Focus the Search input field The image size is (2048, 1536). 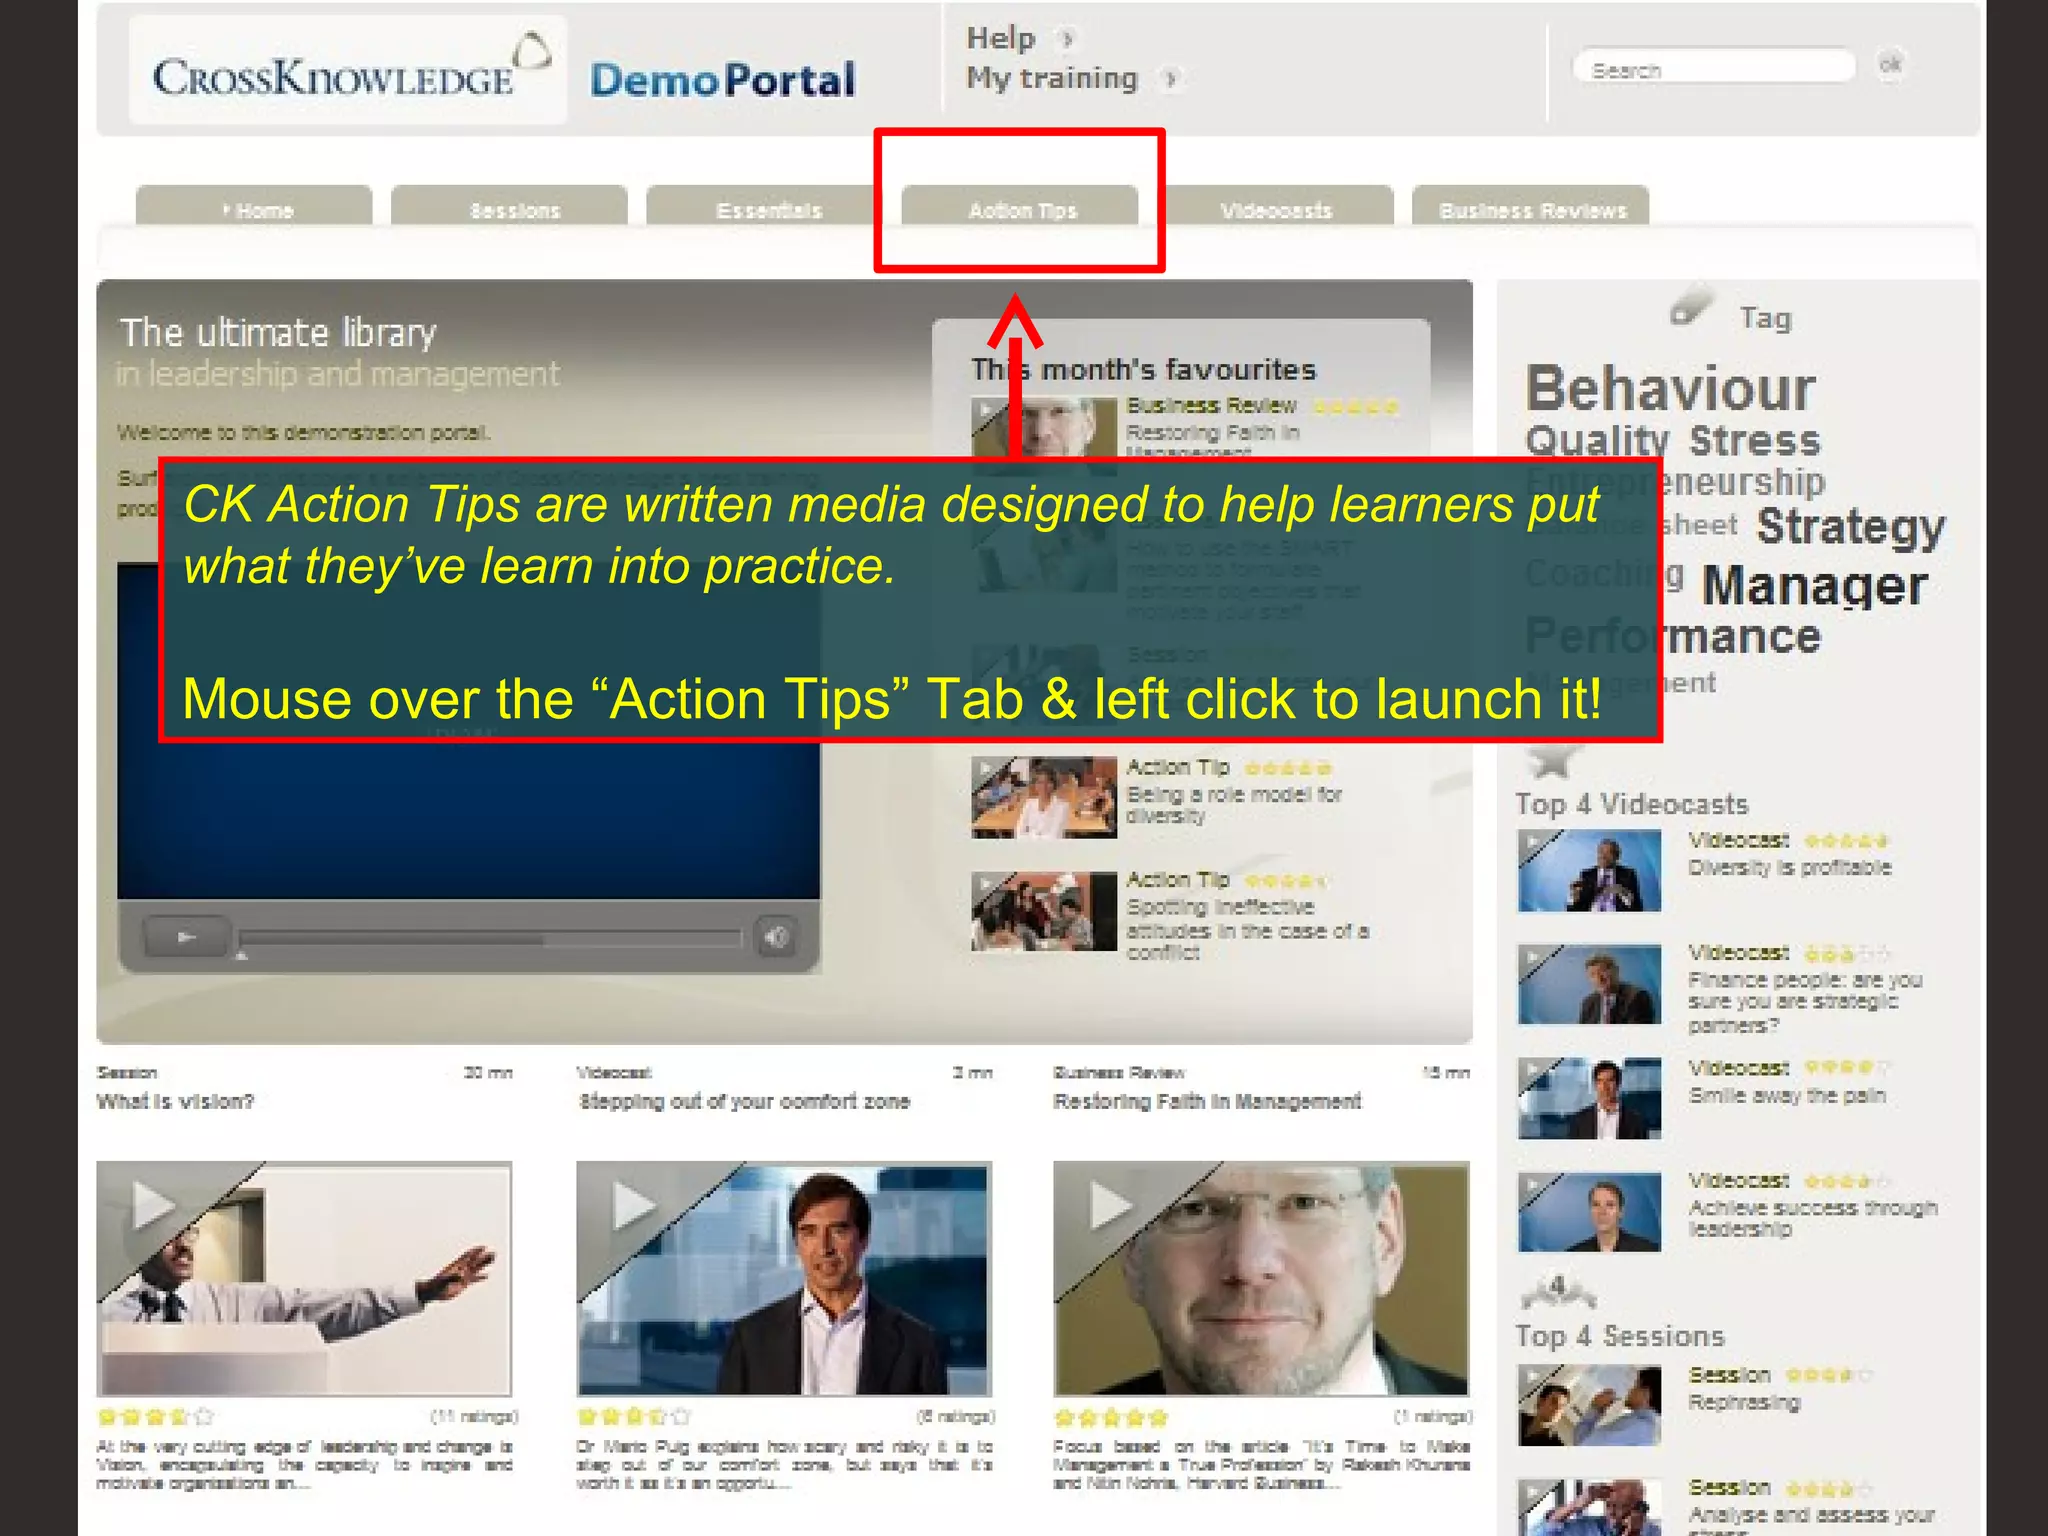coord(1714,68)
